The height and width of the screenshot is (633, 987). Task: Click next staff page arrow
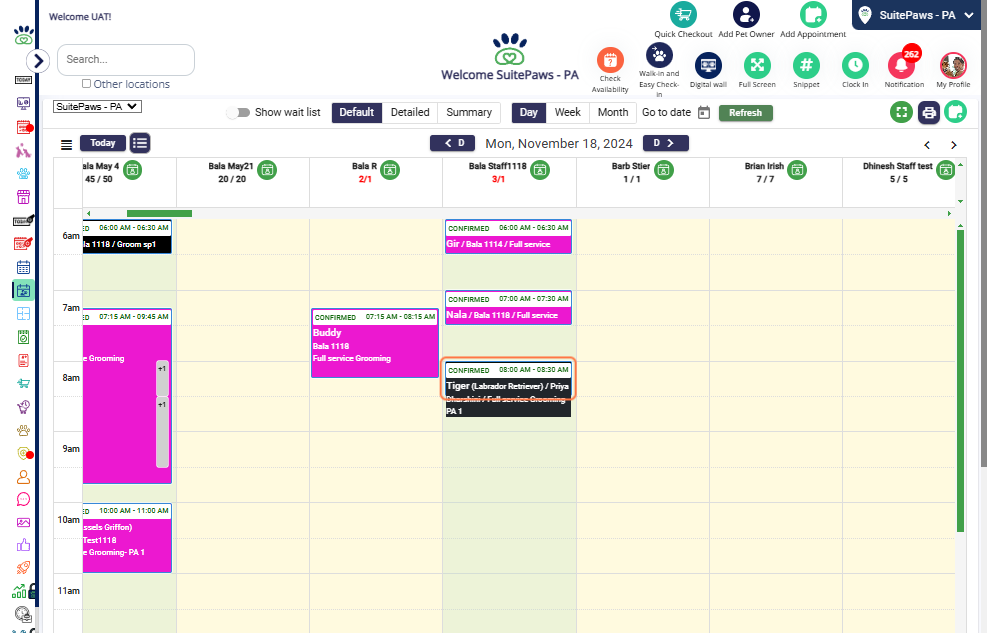[954, 145]
